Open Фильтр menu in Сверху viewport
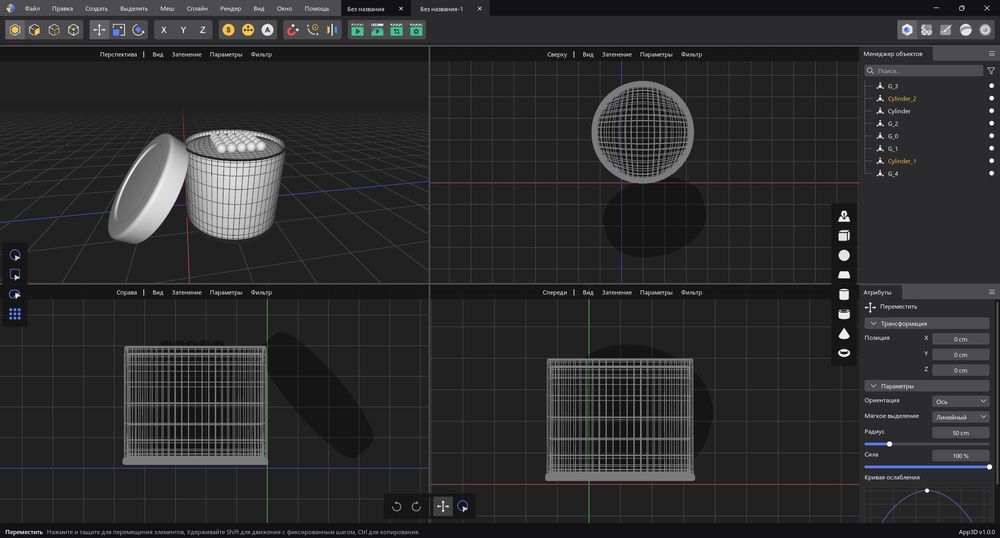 pyautogui.click(x=691, y=54)
